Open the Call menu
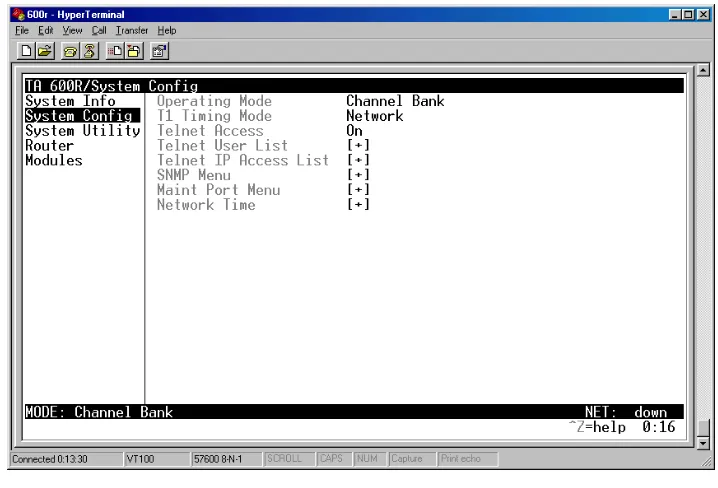The image size is (718, 488). [99, 31]
